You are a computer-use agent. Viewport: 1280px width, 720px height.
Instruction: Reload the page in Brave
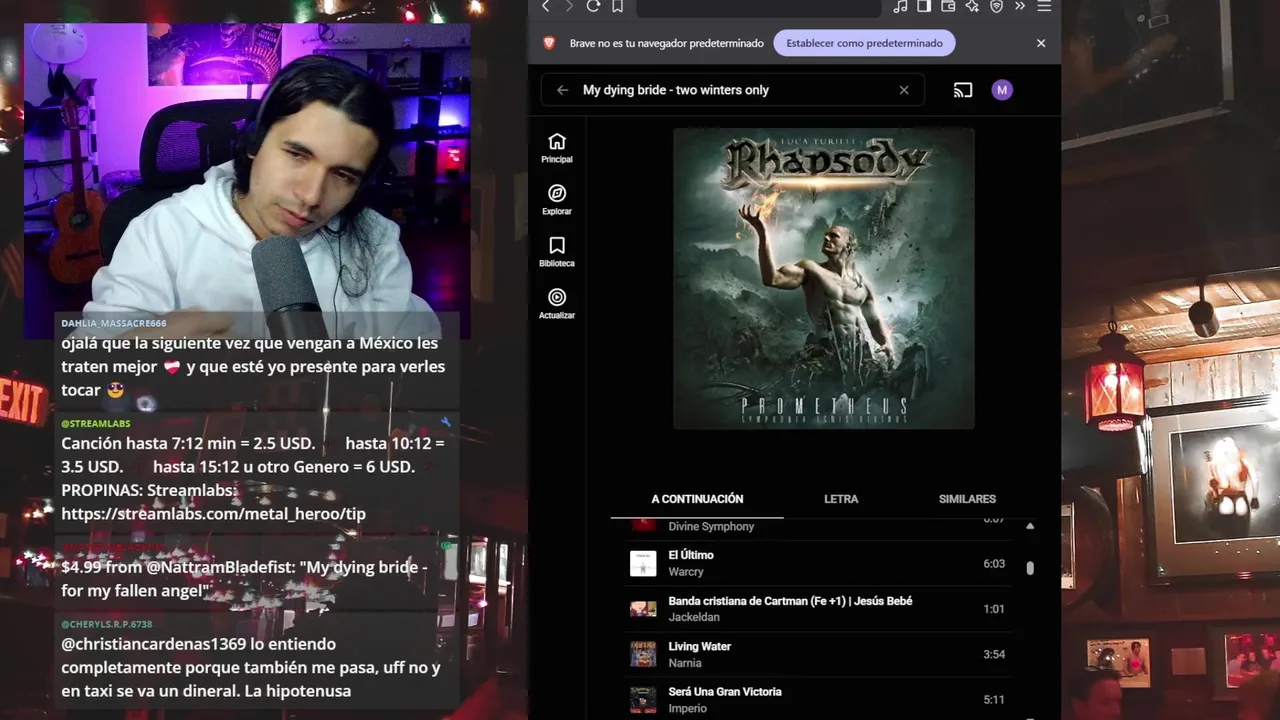tap(593, 6)
